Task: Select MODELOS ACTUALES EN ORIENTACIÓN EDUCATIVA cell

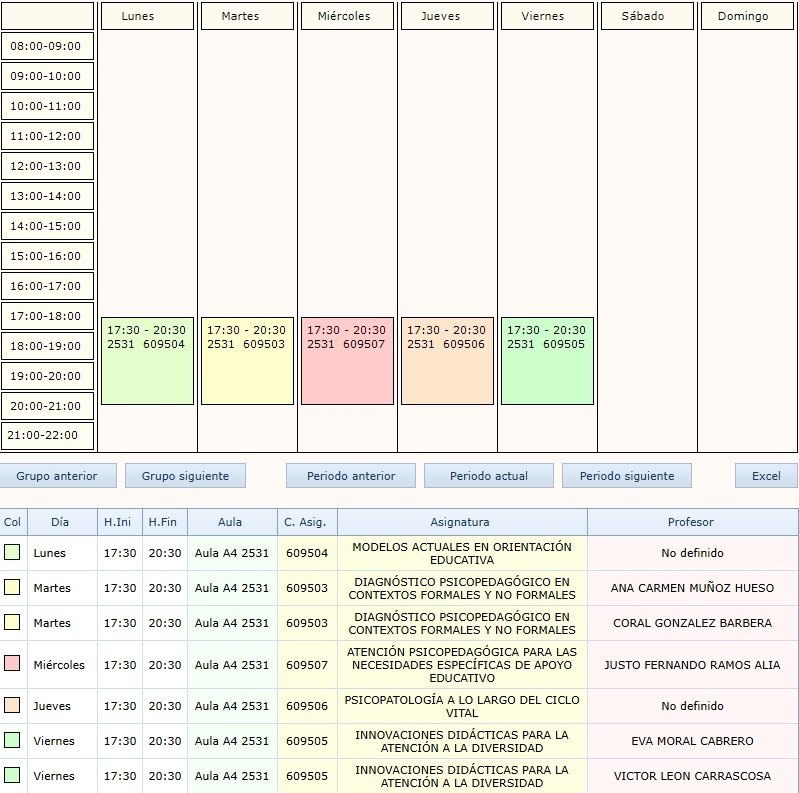Action: coord(462,553)
